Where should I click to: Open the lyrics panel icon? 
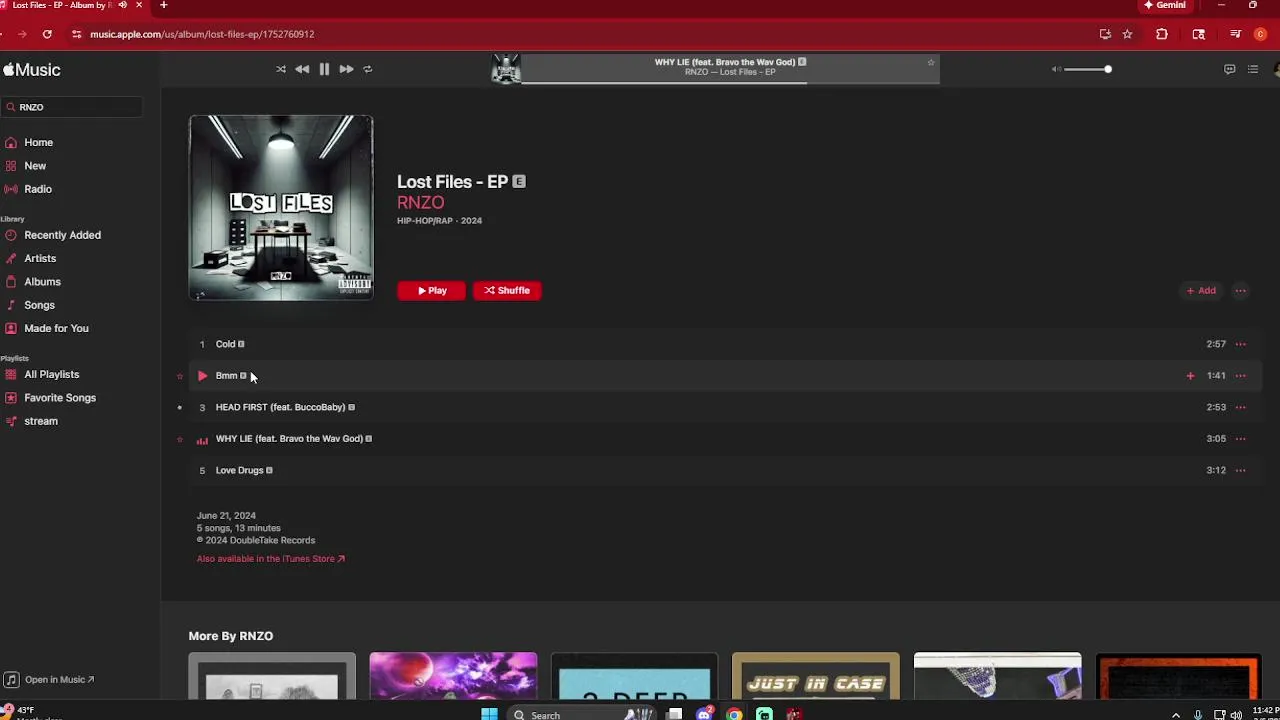coord(1229,69)
